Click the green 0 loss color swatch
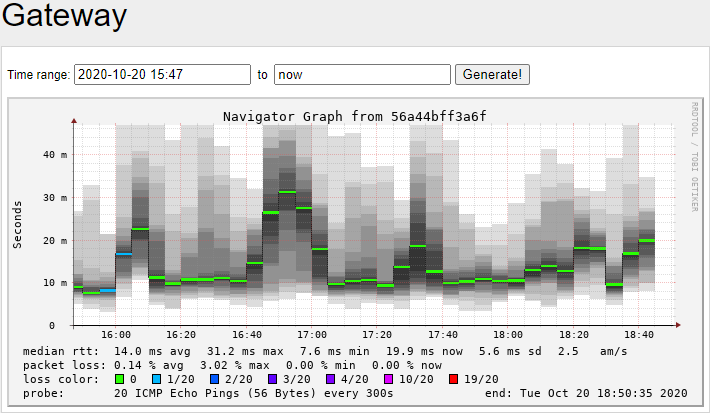The image size is (710, 413). coord(120,379)
